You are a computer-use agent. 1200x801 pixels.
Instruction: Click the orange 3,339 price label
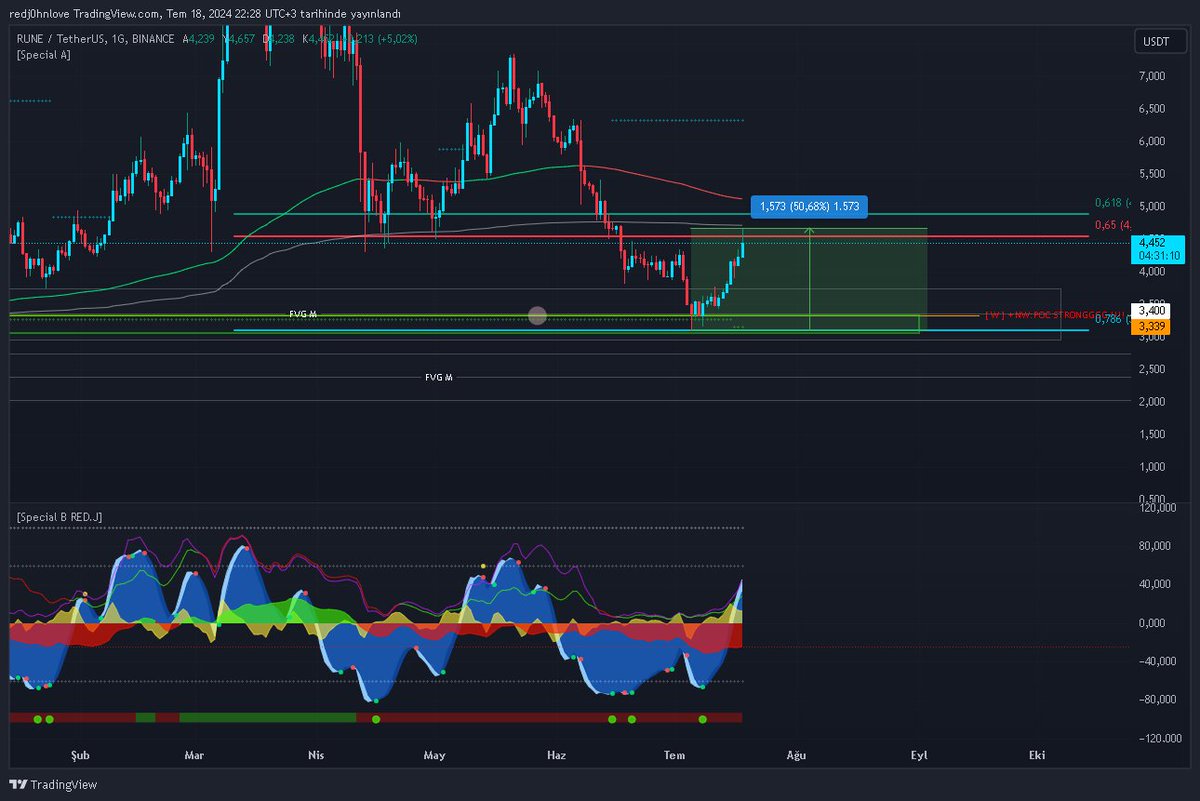point(1150,326)
